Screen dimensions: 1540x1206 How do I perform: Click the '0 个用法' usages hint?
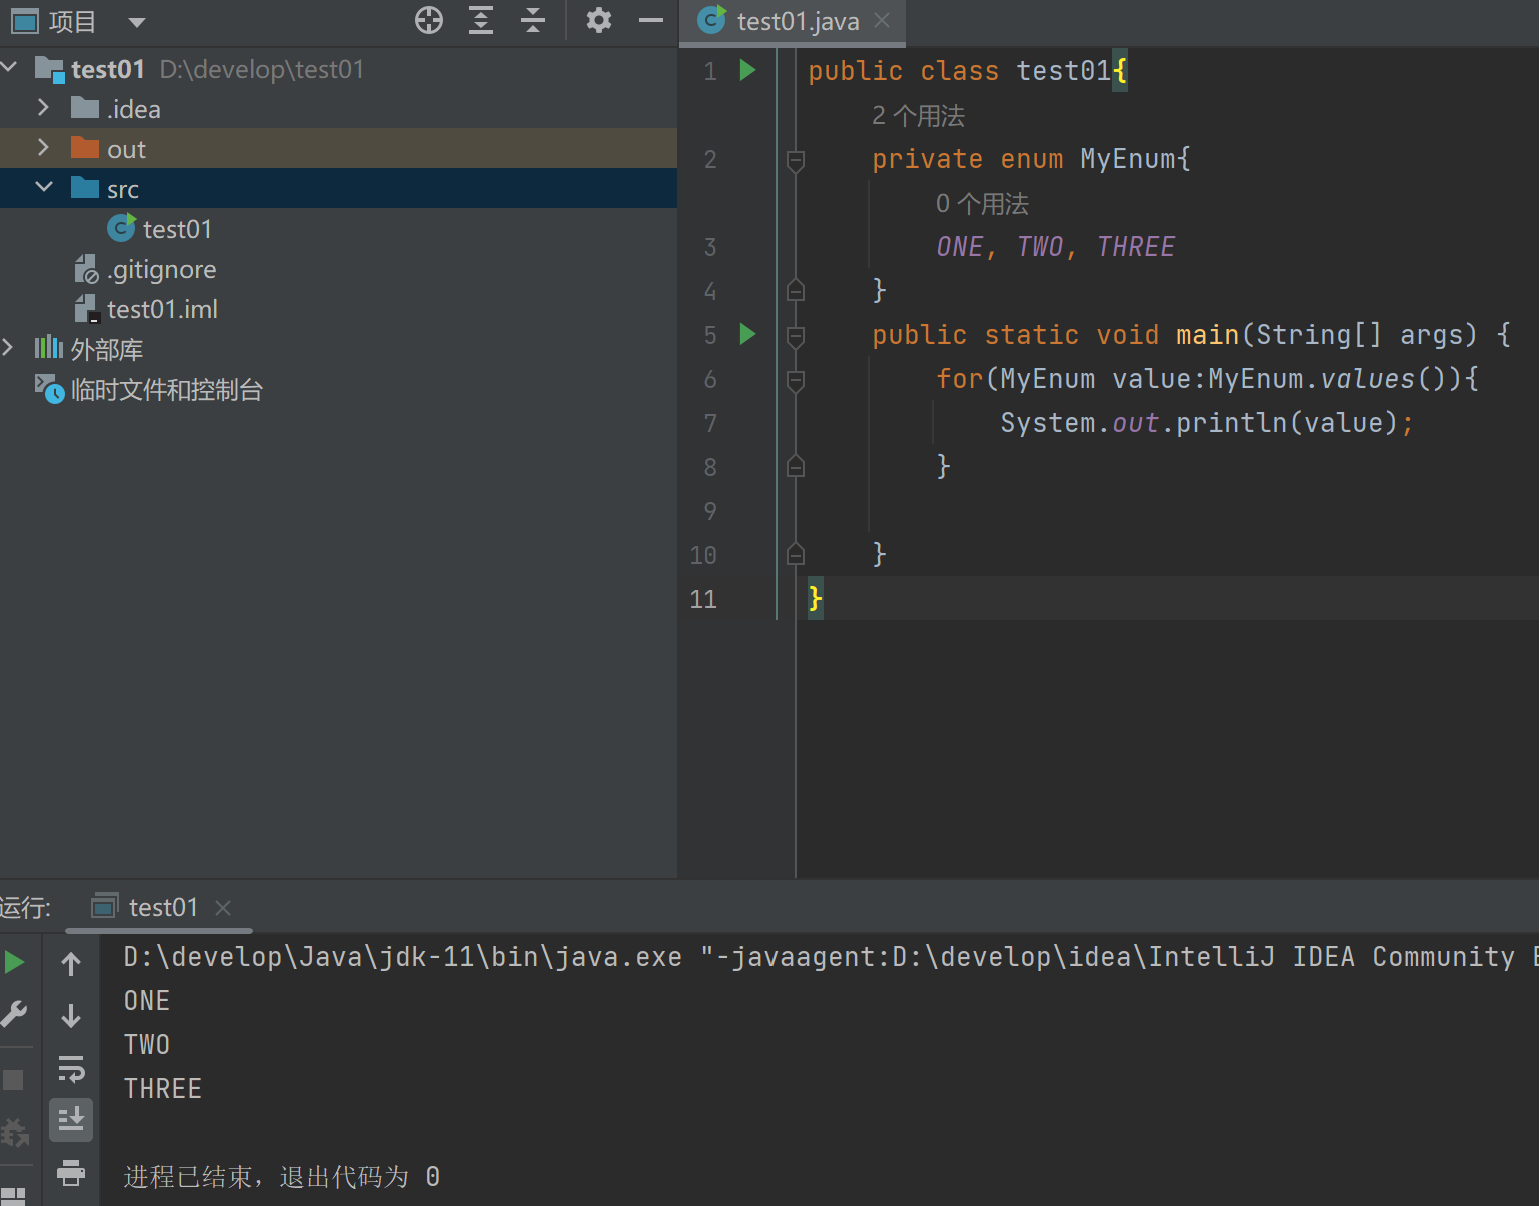982,204
